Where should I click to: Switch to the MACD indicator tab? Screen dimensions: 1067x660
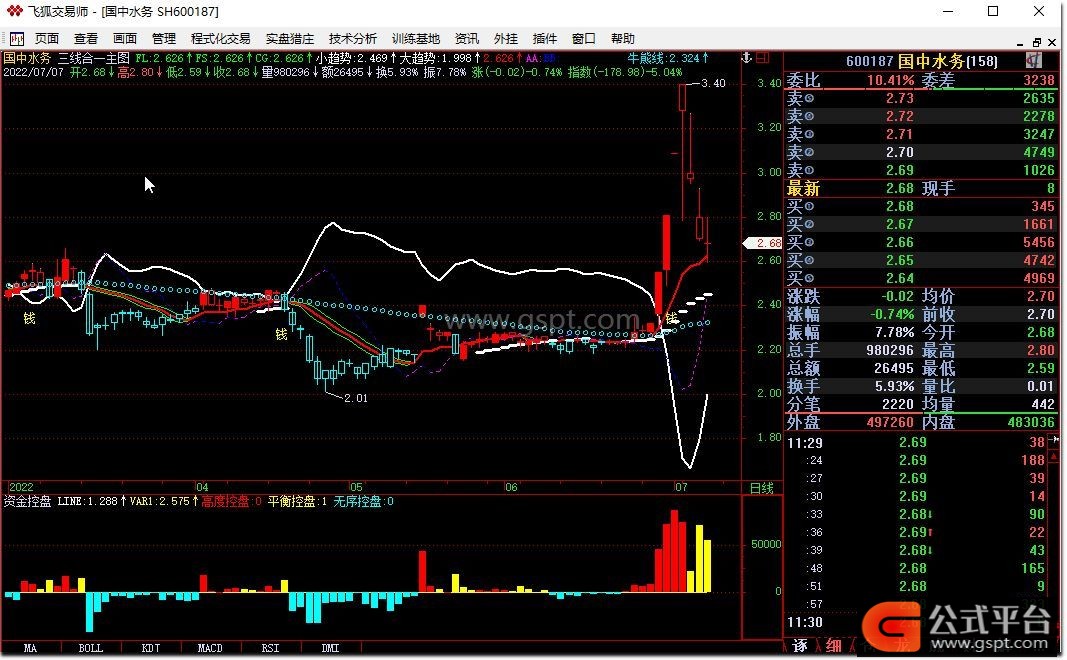click(210, 648)
